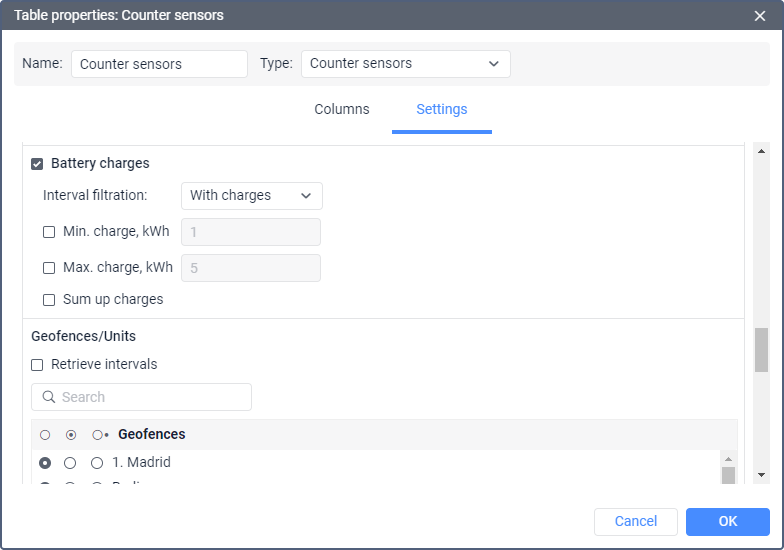The height and width of the screenshot is (550, 784).
Task: Enable Min. charge, kWh checkbox
Action: [49, 232]
